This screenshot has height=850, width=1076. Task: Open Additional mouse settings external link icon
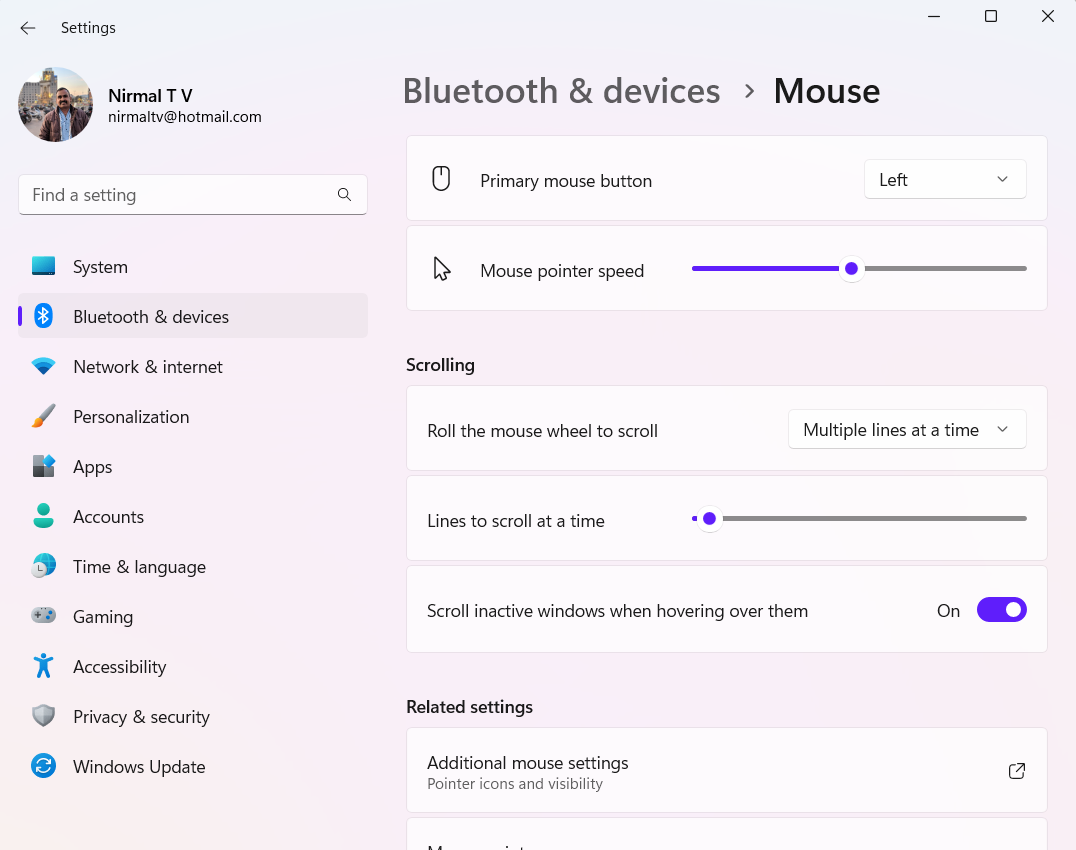point(1016,771)
